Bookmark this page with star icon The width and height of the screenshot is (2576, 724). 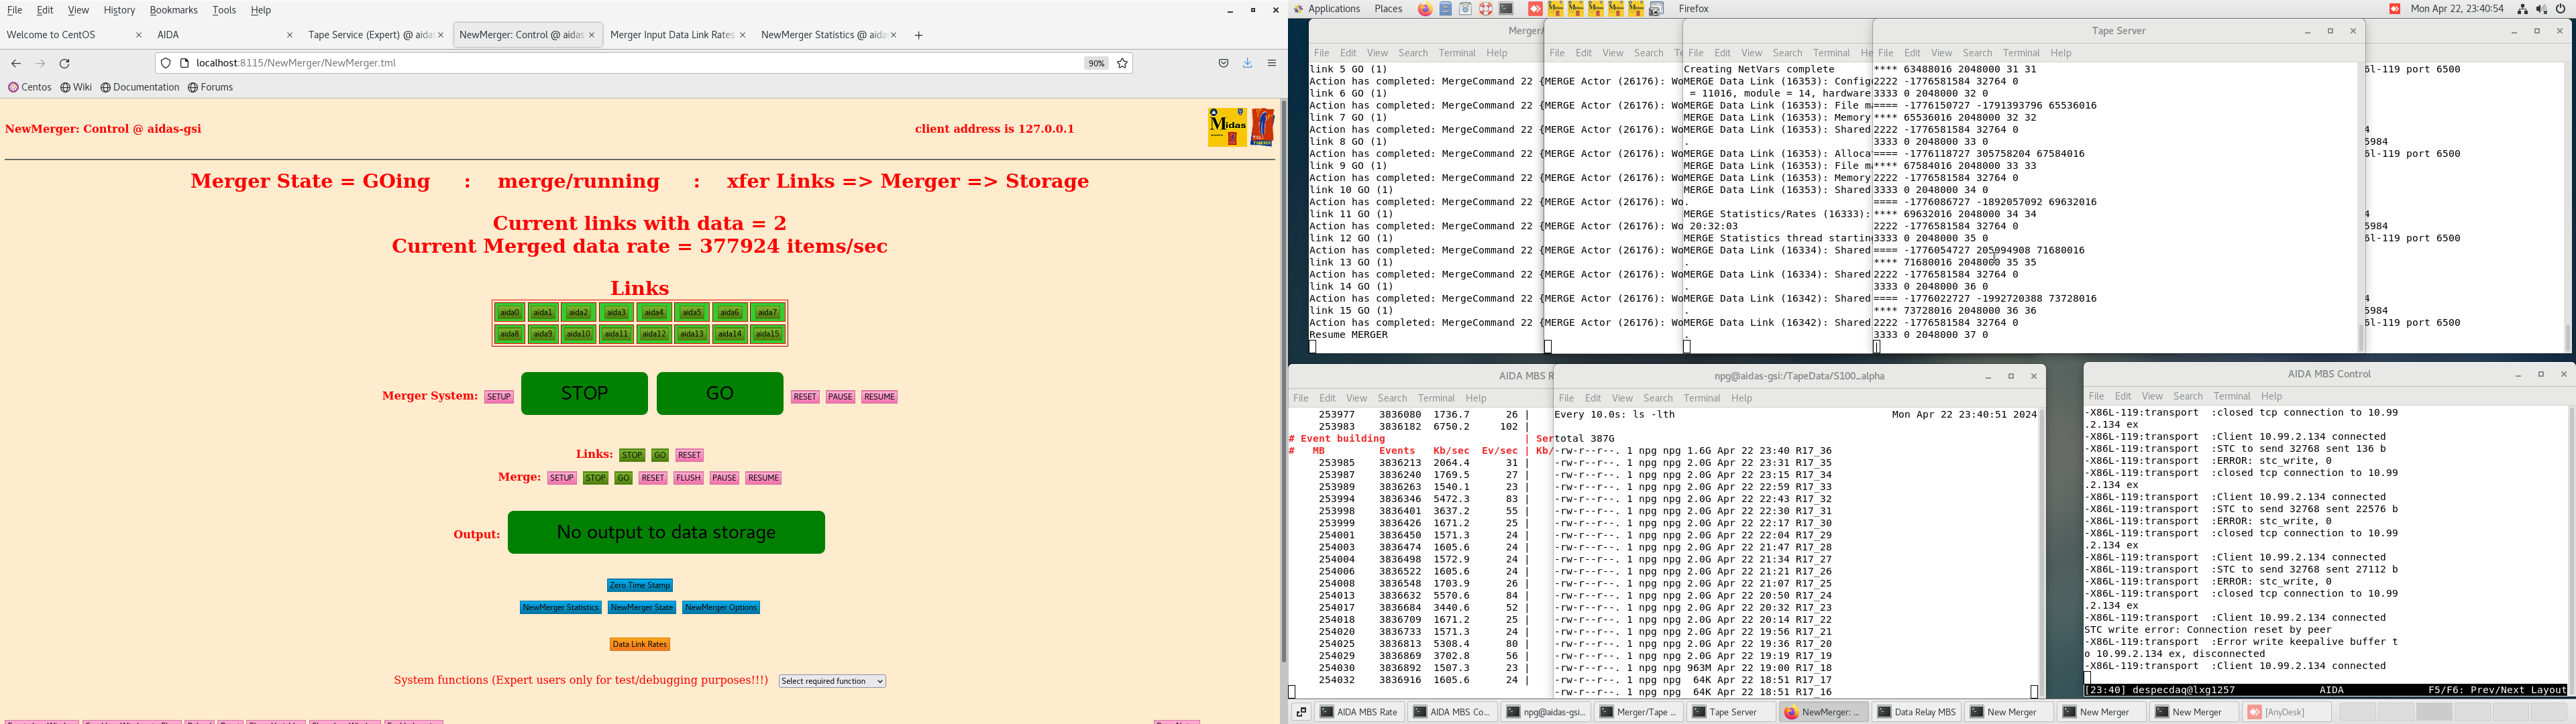1122,63
